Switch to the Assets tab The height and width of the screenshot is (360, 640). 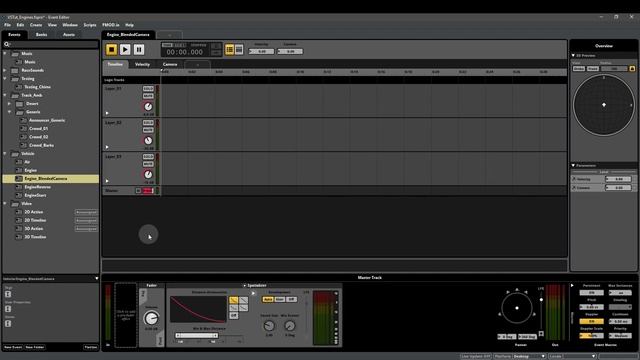(69, 35)
